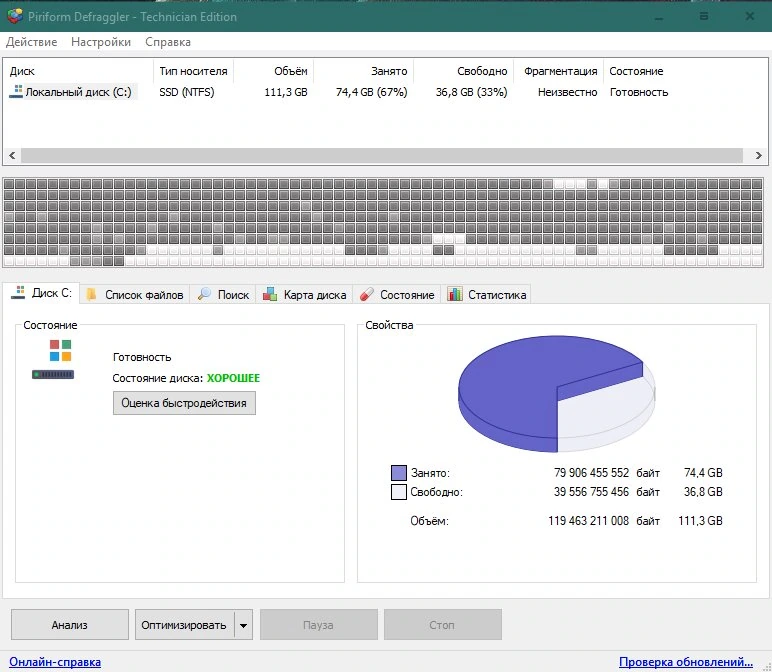
Task: Click the Пауза button
Action: (x=319, y=625)
